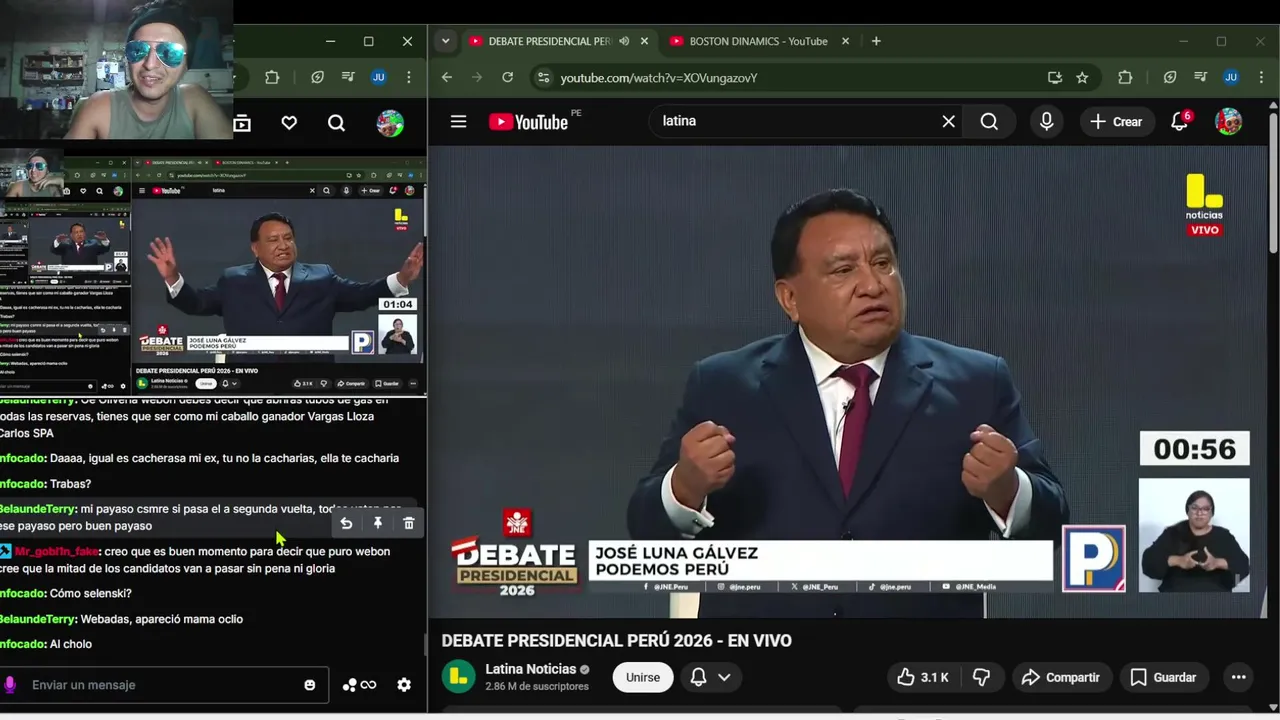
Task: Open a new browser tab with plus
Action: 876,41
